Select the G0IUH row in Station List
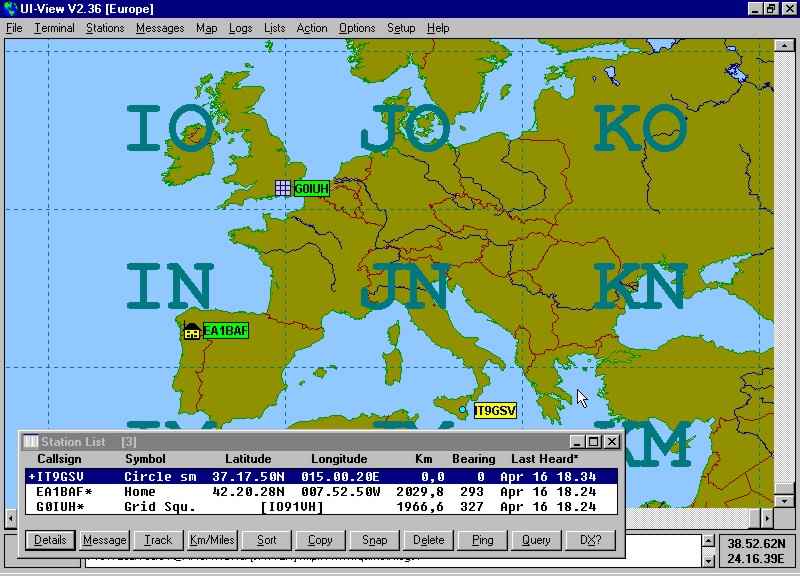This screenshot has height=576, width=800. pos(321,507)
